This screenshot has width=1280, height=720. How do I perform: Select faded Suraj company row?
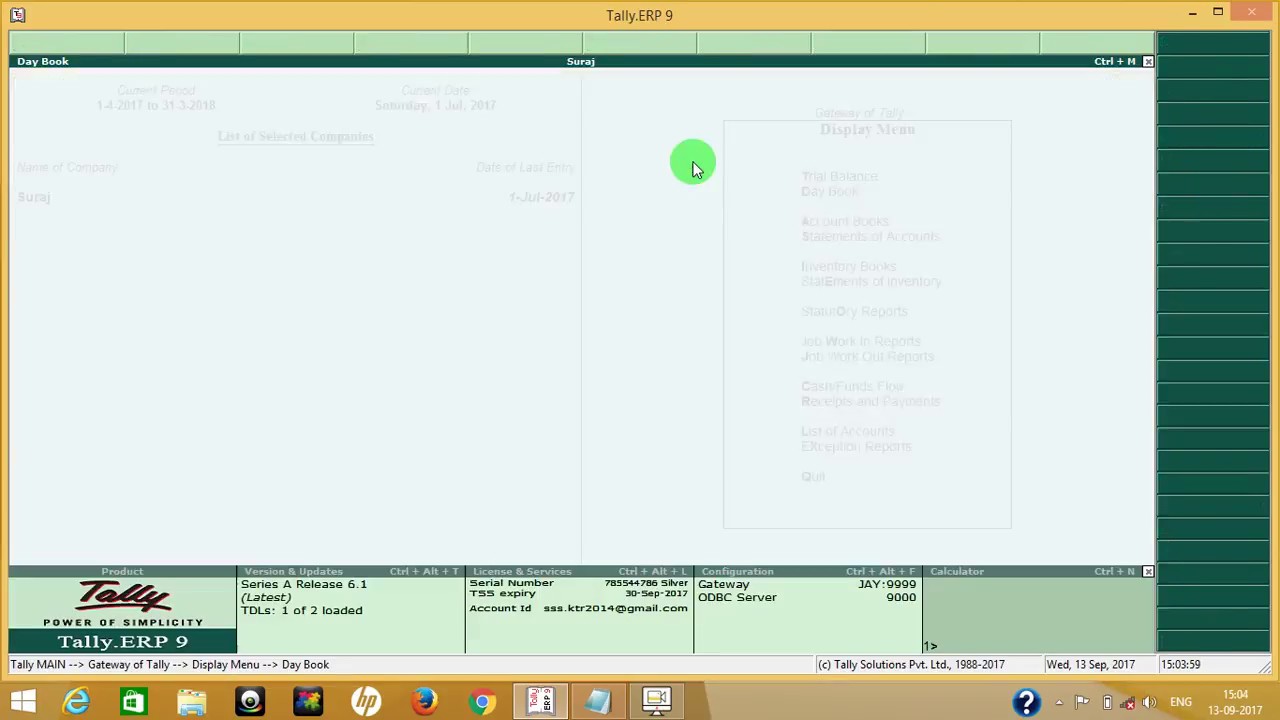click(296, 197)
